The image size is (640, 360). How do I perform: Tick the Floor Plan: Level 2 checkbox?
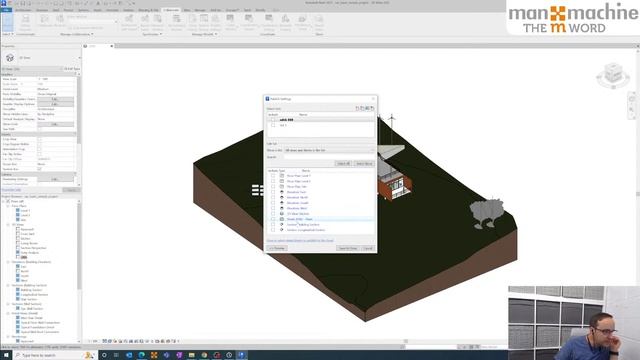[273, 181]
